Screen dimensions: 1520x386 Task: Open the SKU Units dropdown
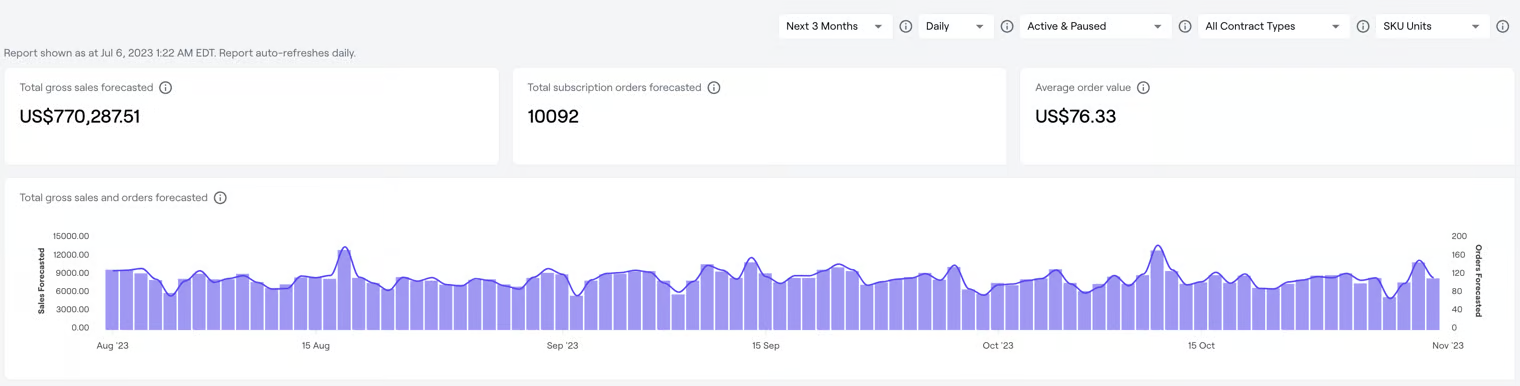(1432, 27)
